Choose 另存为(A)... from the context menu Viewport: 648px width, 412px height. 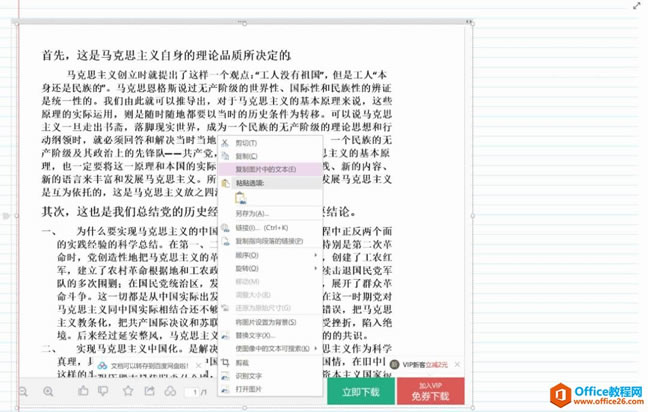270,214
